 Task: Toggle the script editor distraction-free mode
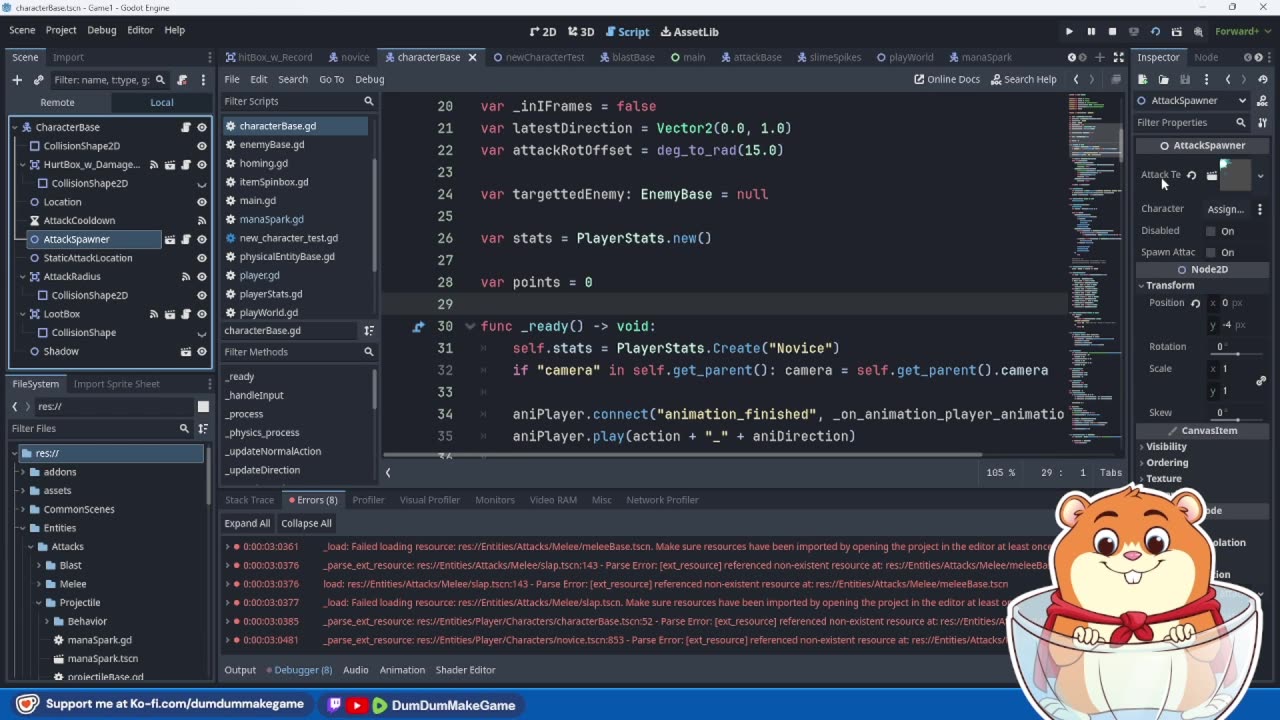[1119, 57]
